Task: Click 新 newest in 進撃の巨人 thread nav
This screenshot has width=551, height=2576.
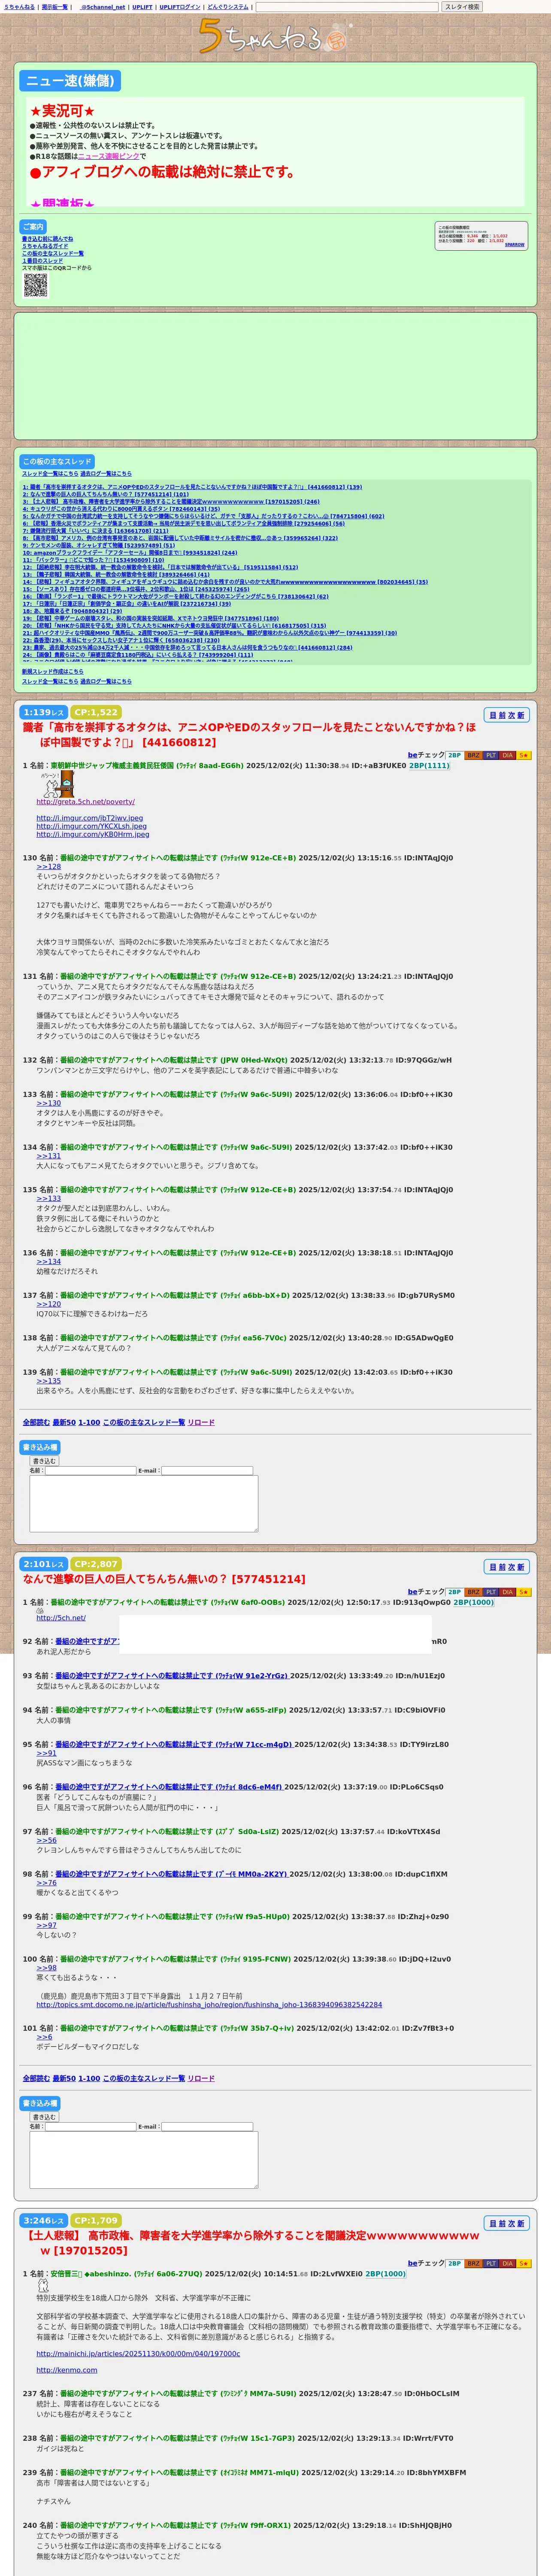Action: pyautogui.click(x=520, y=1567)
